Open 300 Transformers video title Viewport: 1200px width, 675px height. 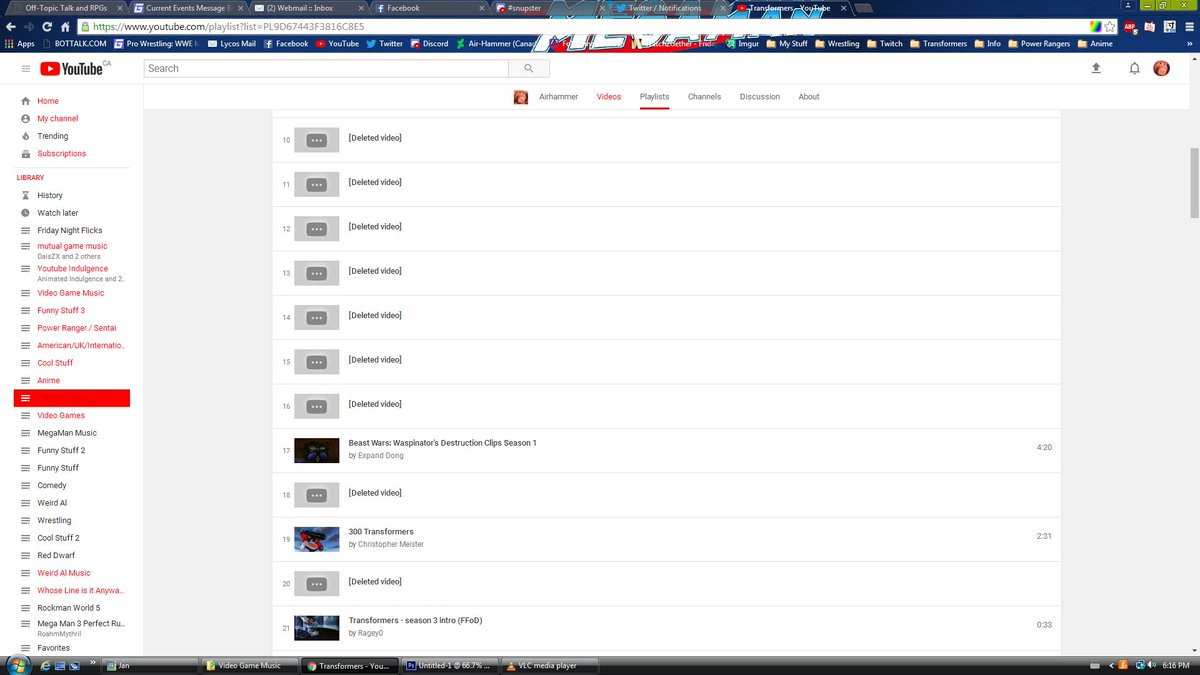pos(381,532)
